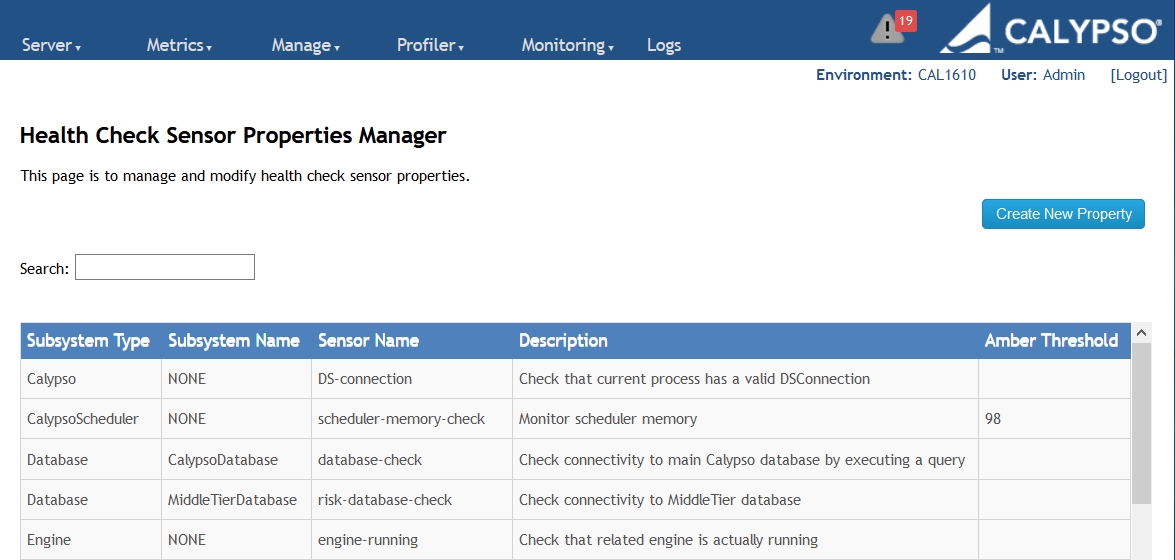
Task: Click the table vertical scrollbar thumb
Action: click(x=1141, y=424)
